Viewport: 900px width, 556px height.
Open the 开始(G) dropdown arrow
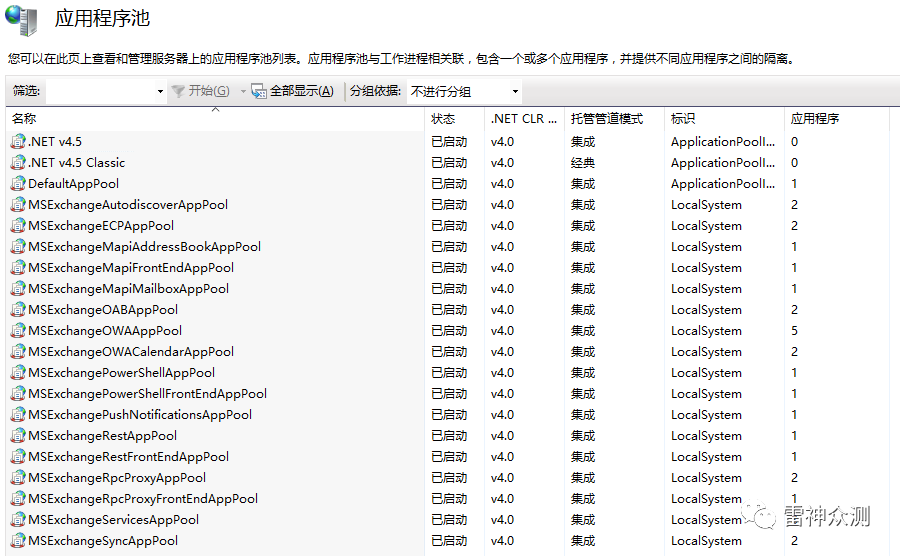click(243, 91)
